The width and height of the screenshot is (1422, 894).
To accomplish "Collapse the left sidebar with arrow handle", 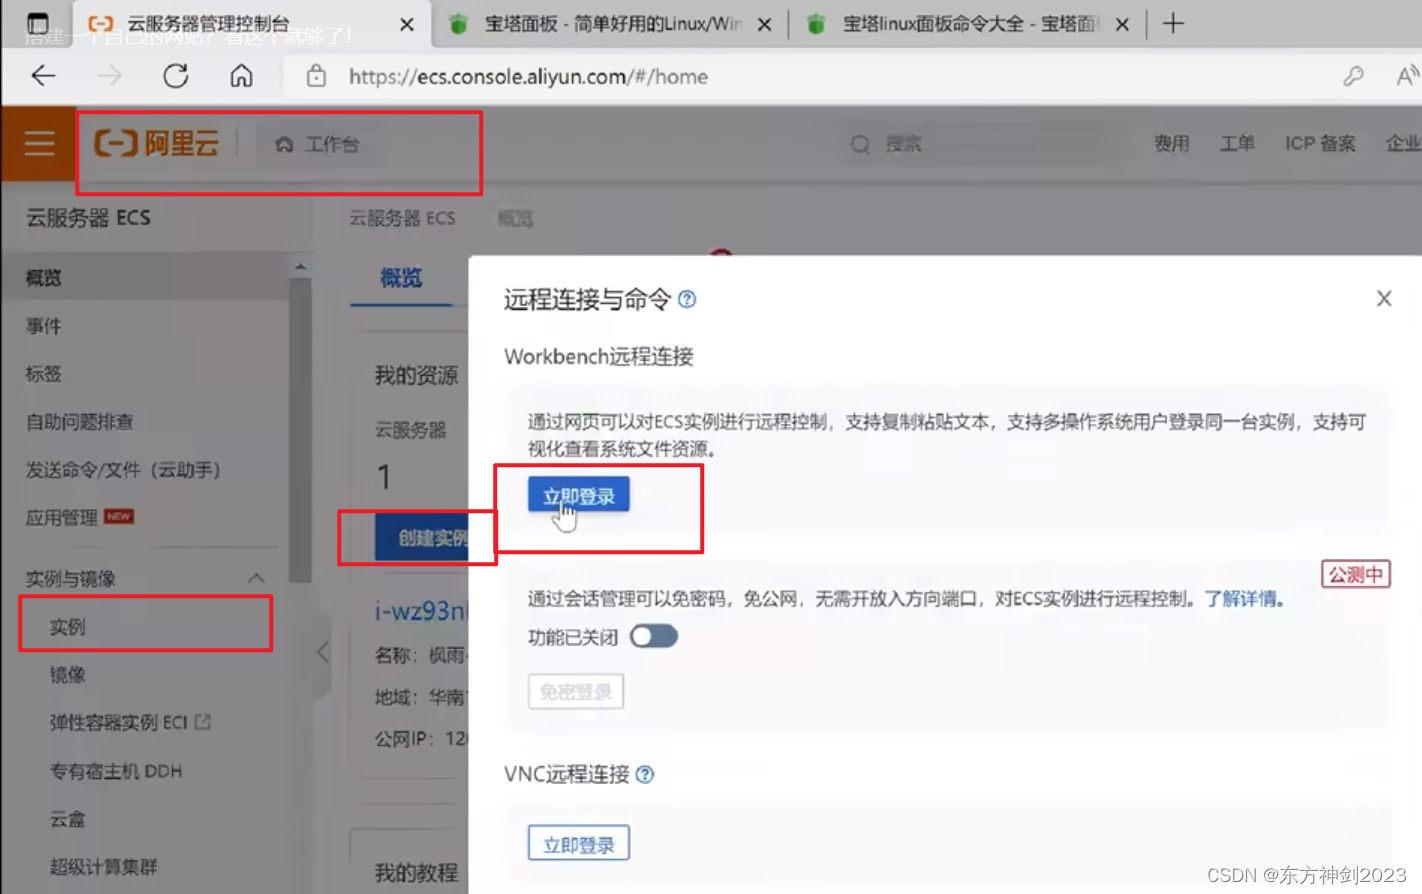I will [x=323, y=653].
